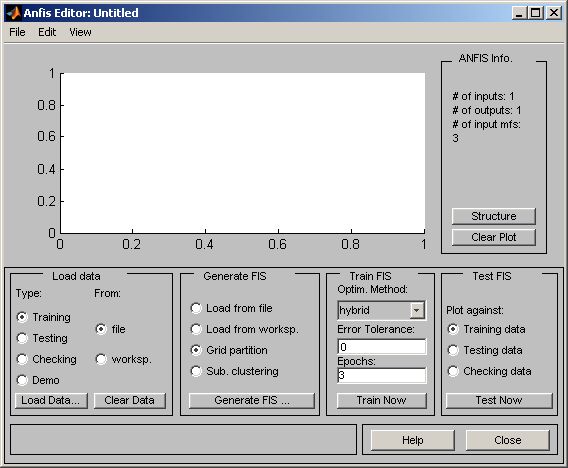Screen dimensions: 568x468
Task: Start training with Train Now button
Action: coord(381,400)
